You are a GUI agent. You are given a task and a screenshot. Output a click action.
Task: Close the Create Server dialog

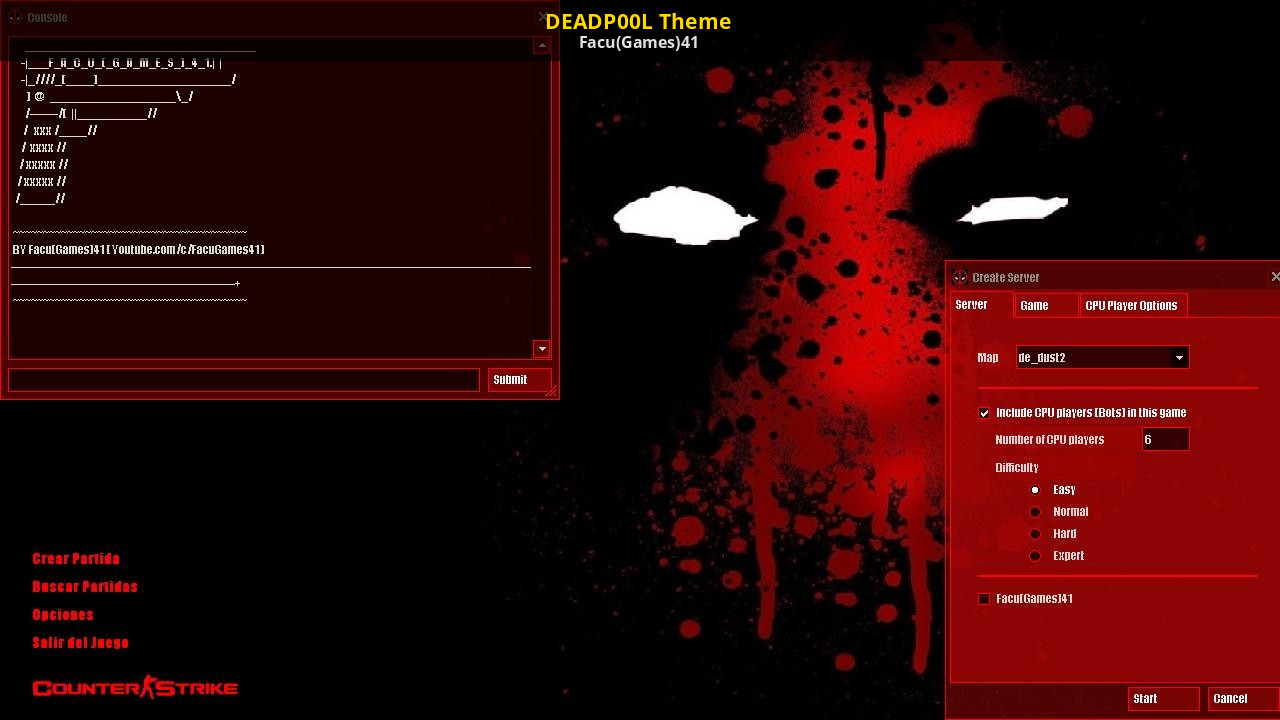[x=1274, y=277]
